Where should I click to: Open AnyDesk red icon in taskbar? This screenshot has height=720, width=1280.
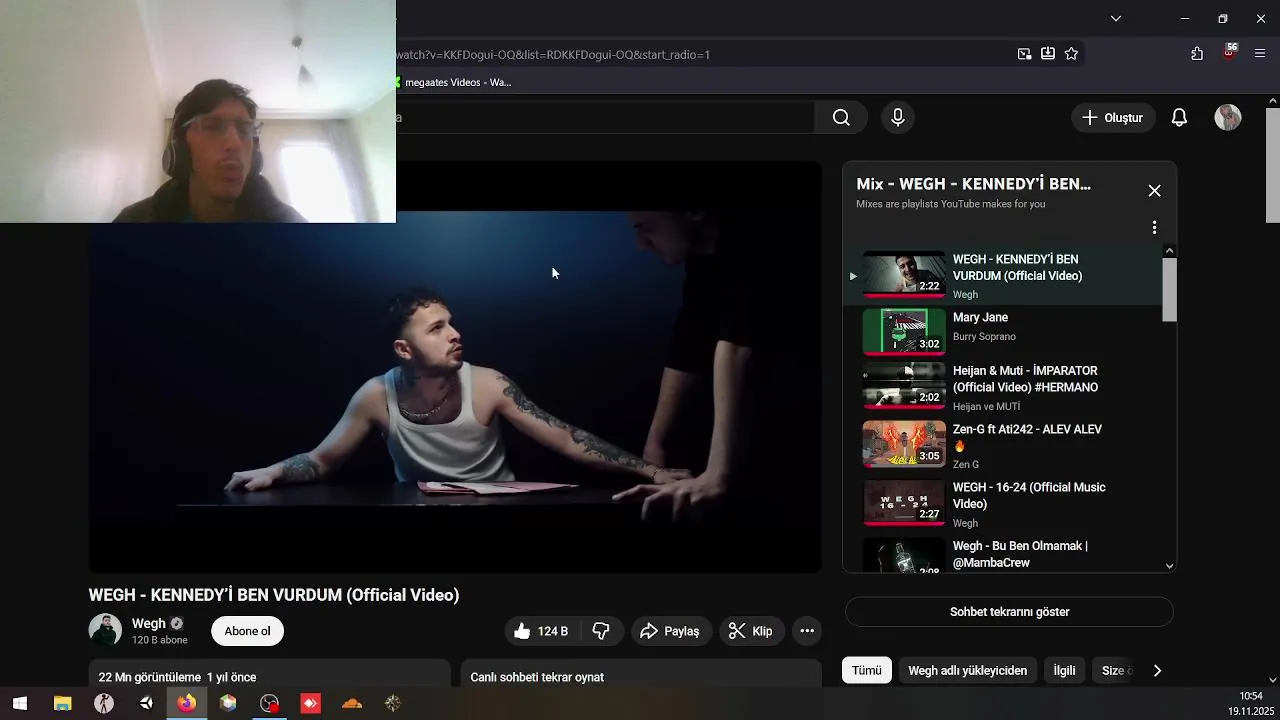coord(310,704)
